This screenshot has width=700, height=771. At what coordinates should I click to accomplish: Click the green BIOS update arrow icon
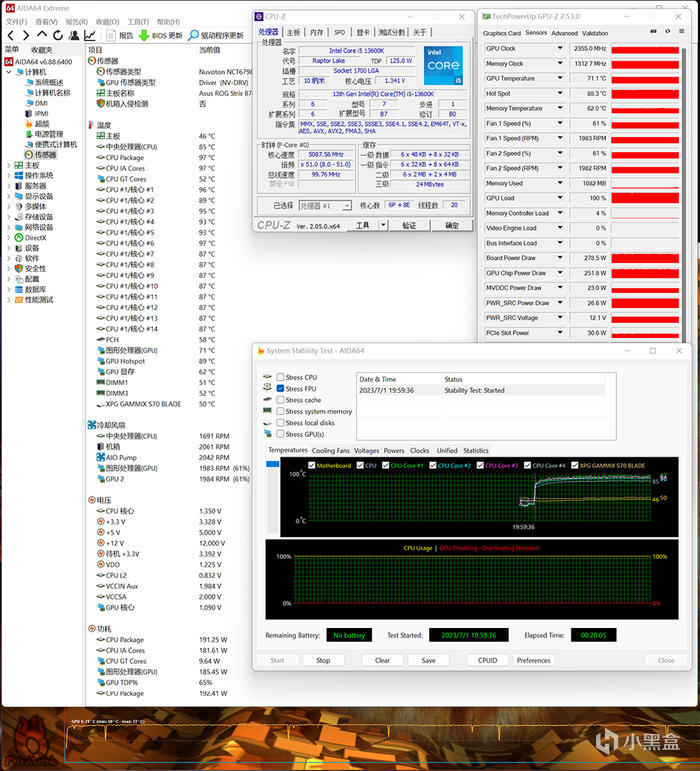(144, 35)
